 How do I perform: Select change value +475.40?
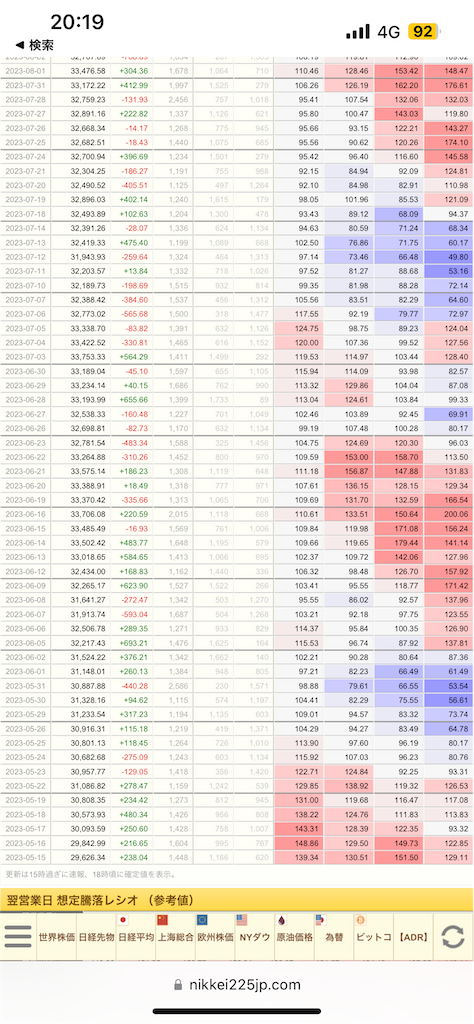point(134,242)
